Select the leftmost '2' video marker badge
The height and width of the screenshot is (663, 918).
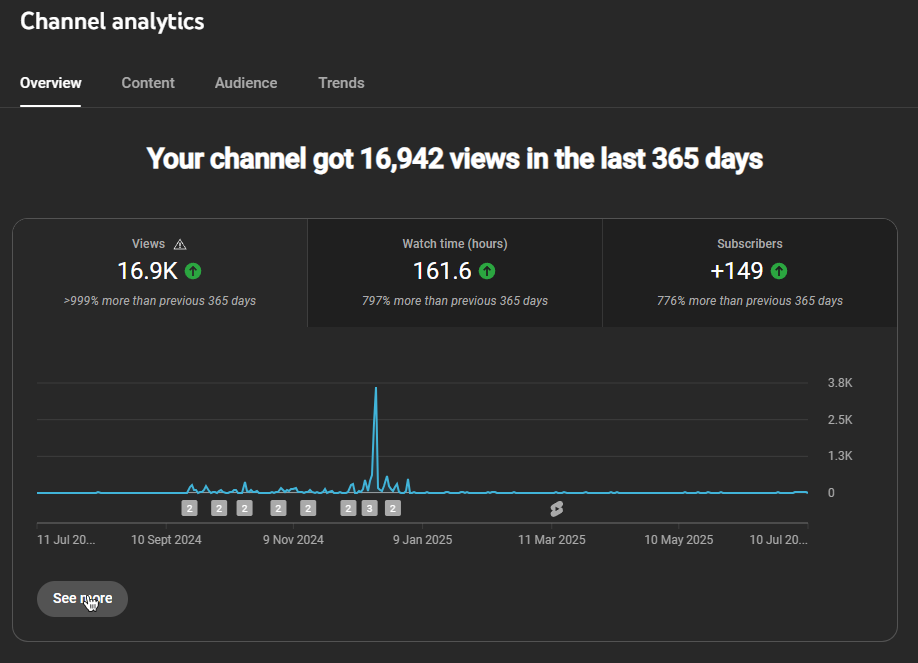coord(189,509)
